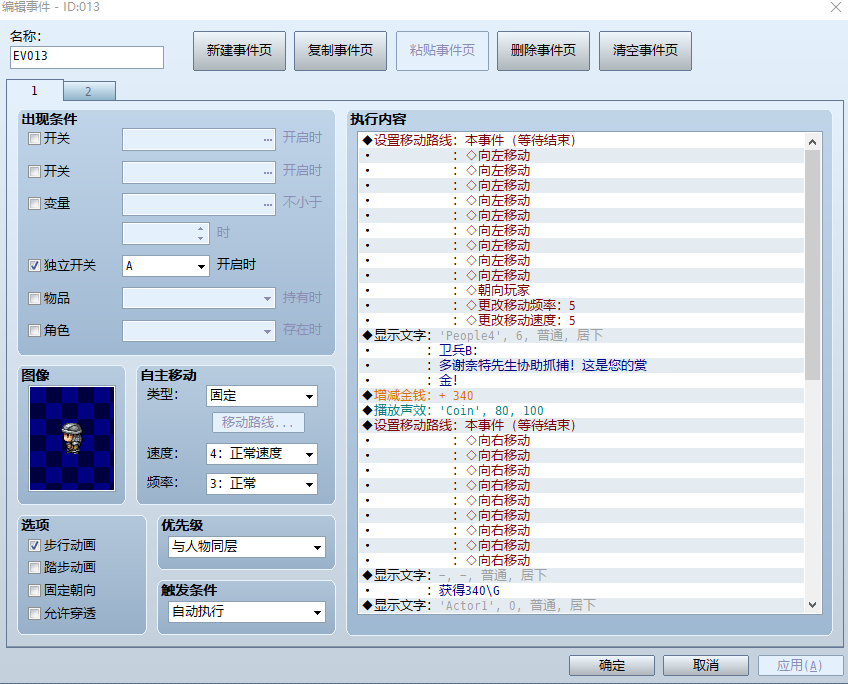Screen dimensions: 848x684
Task: Click the scroll up arrow in 执行内容
Action: 812,142
